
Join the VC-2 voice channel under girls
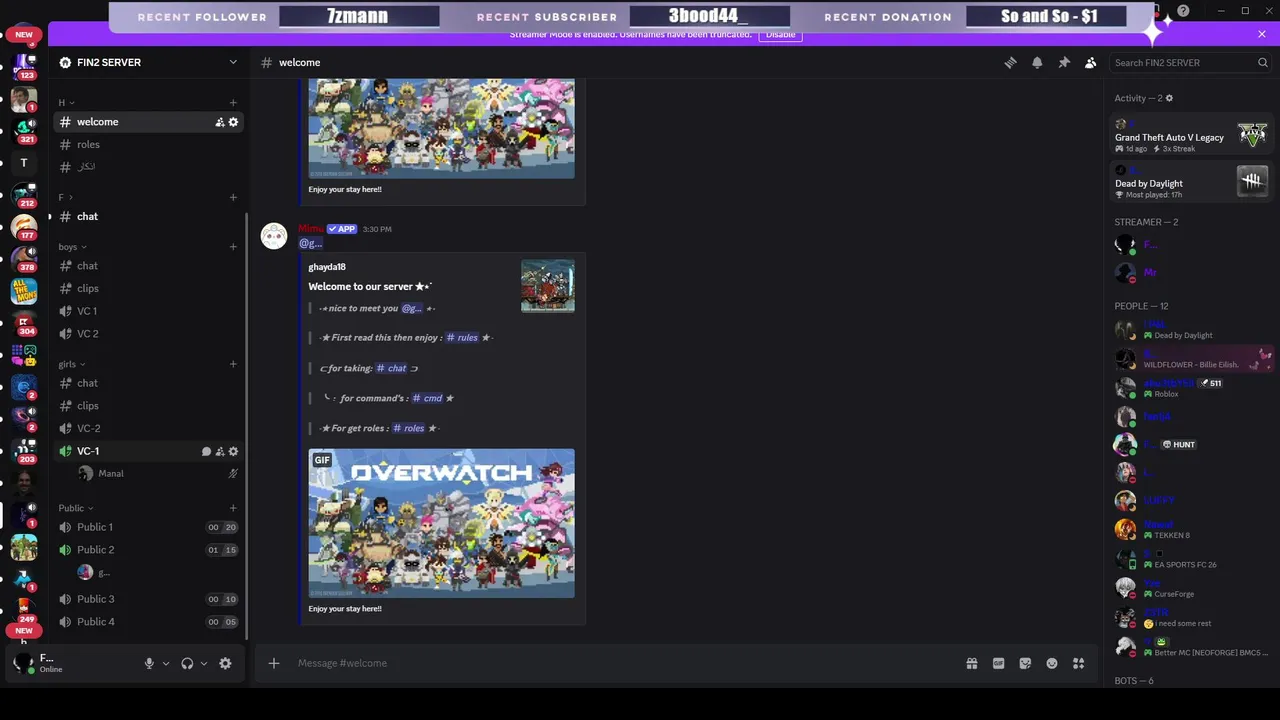pyautogui.click(x=147, y=428)
